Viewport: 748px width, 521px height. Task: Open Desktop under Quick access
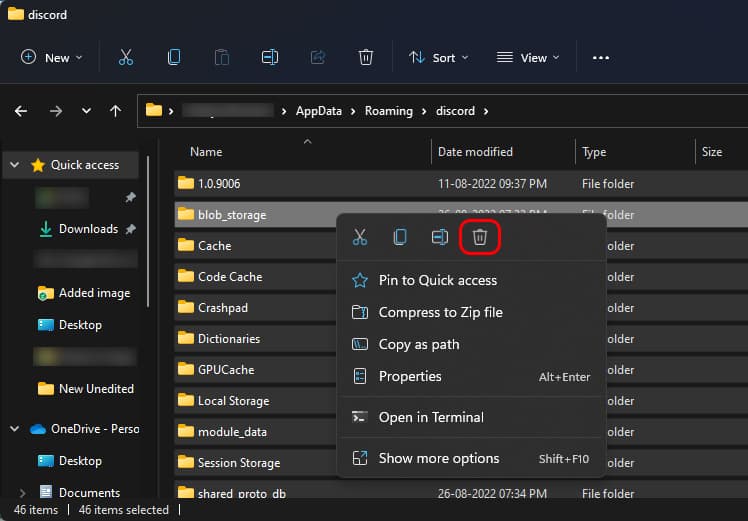pos(80,325)
